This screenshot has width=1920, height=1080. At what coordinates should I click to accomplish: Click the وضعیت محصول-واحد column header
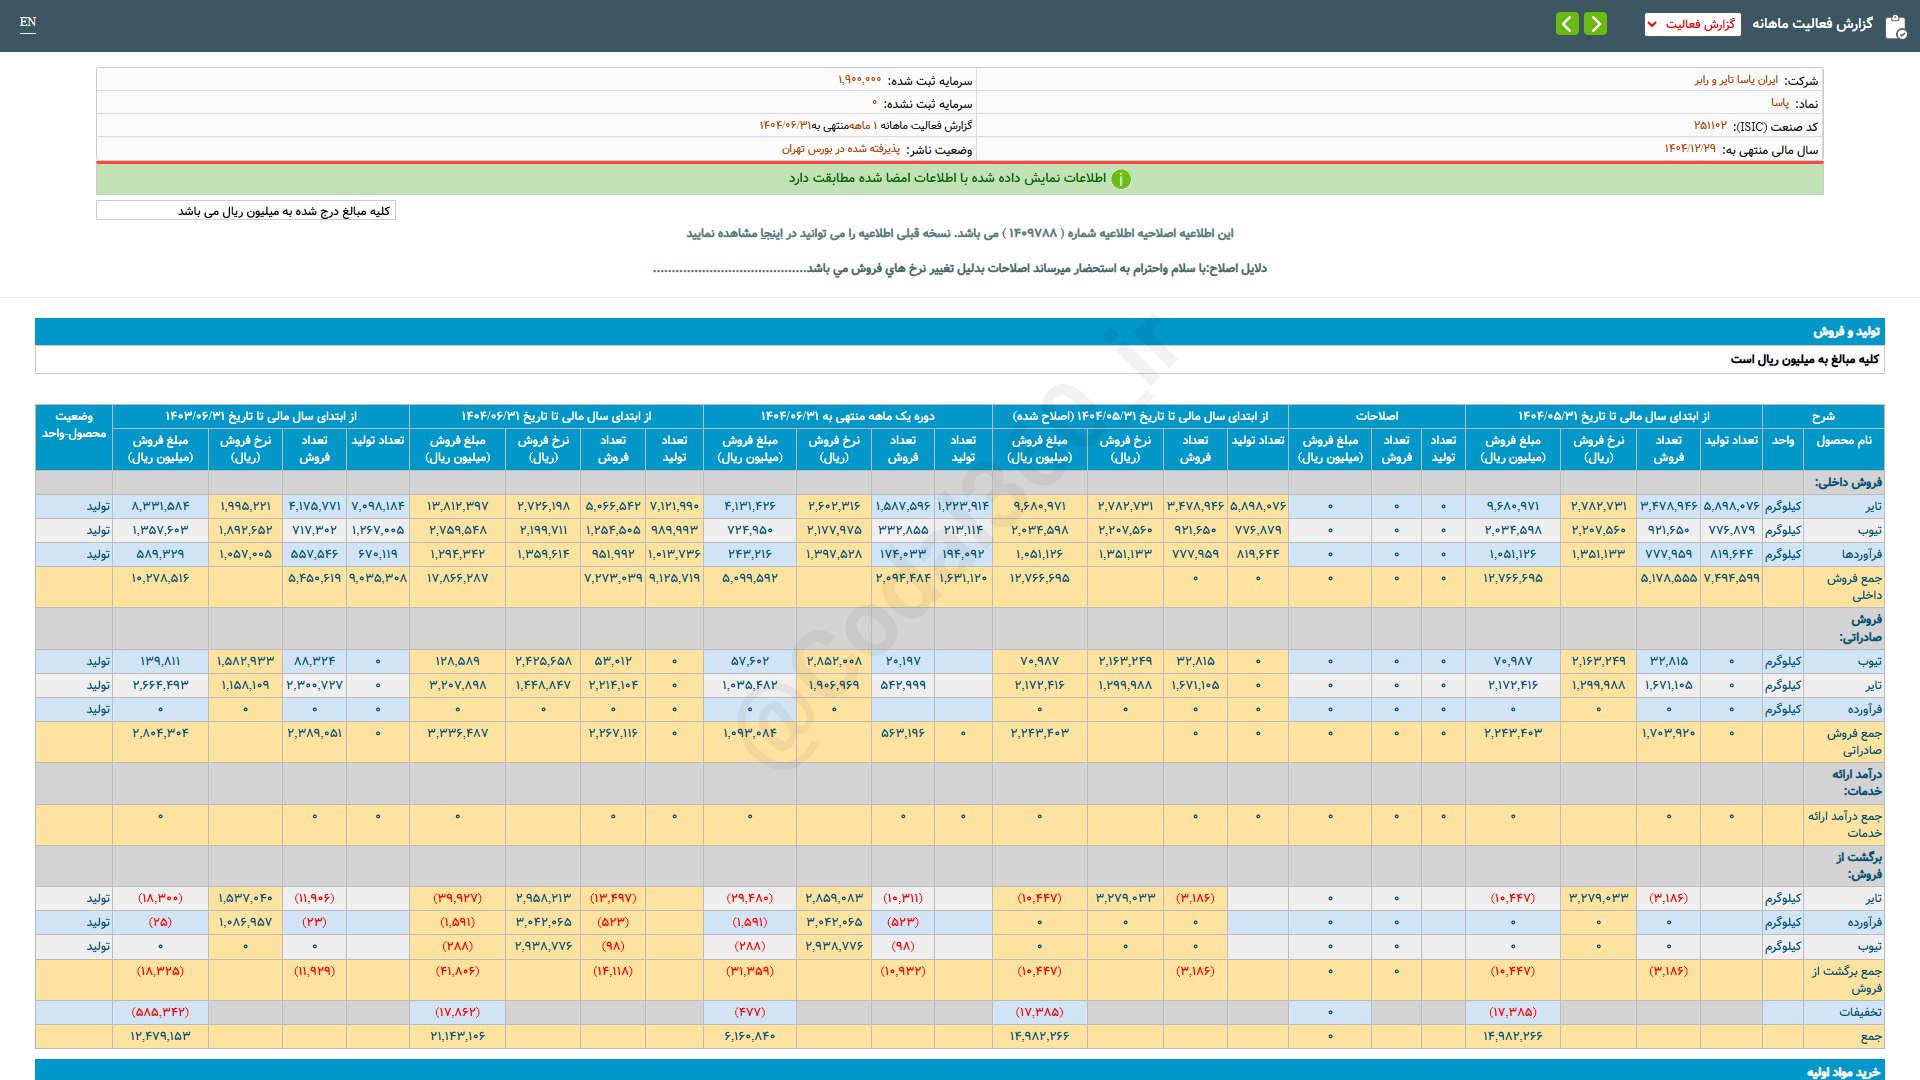point(74,425)
